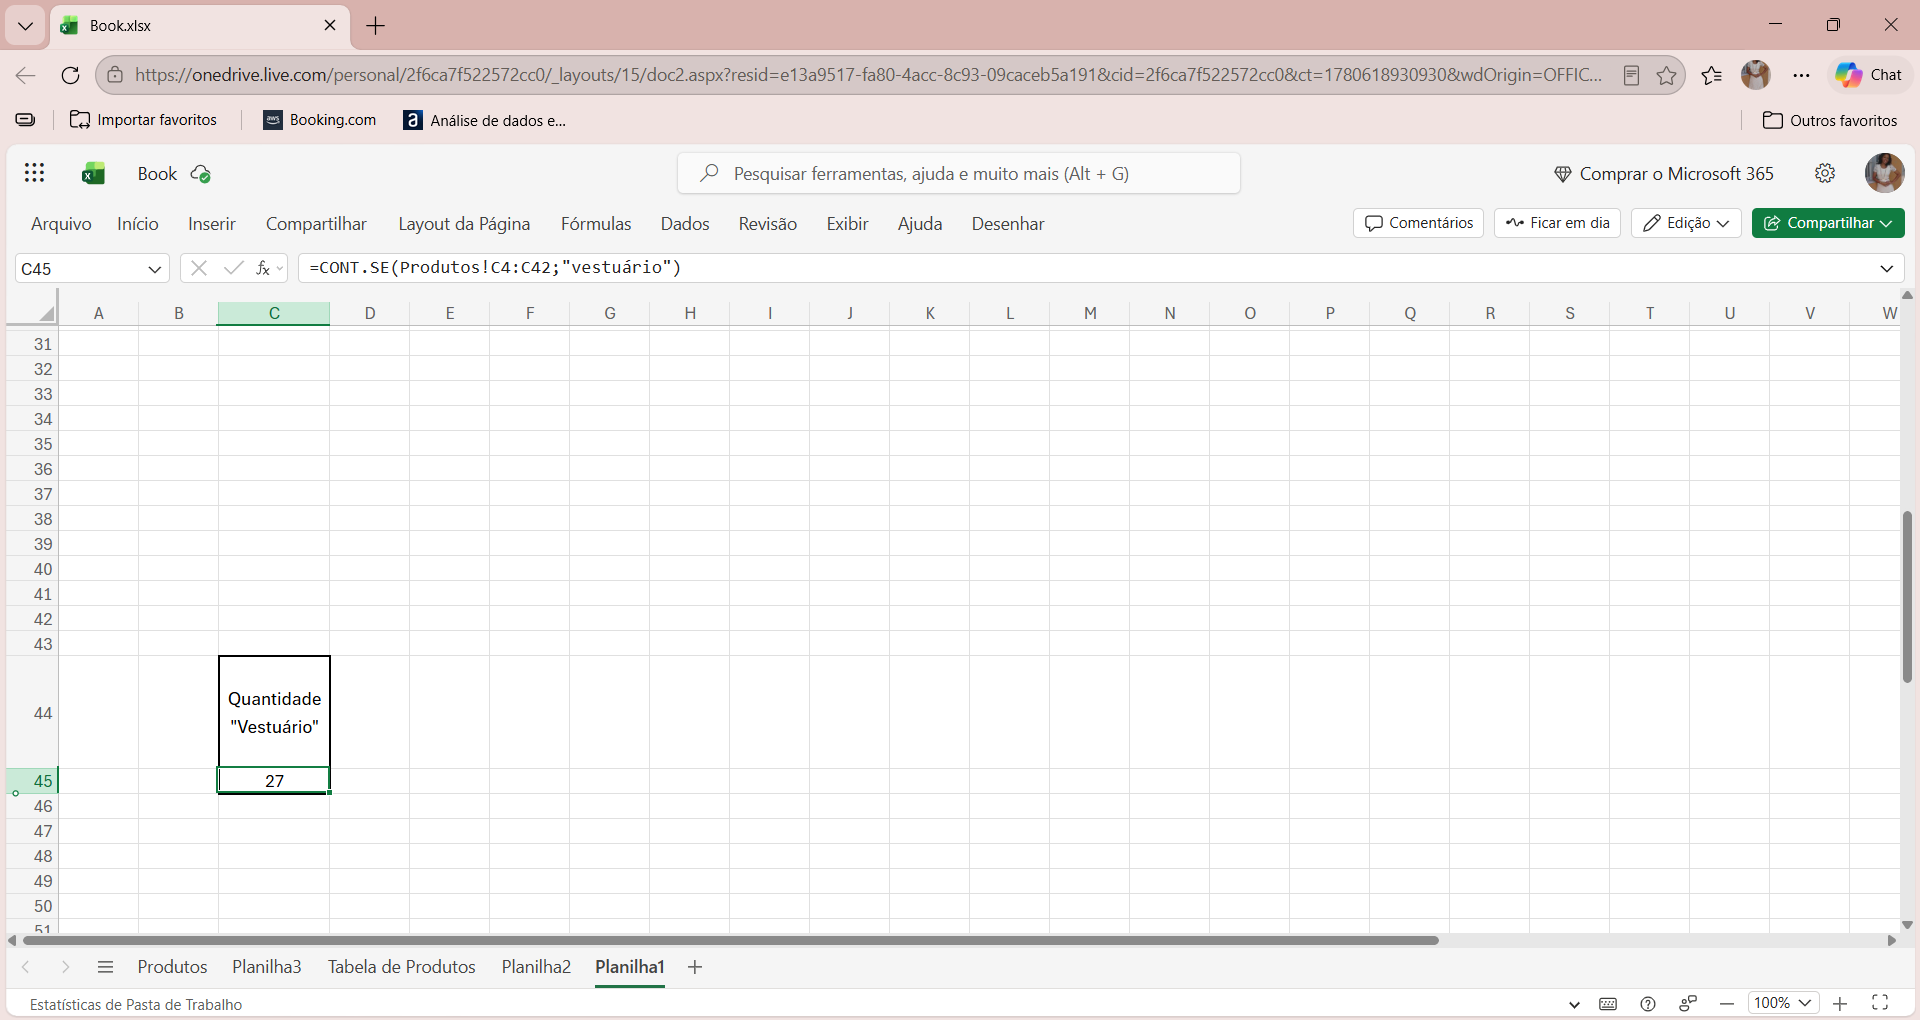1920x1020 pixels.
Task: Select the Quantidade "Vestuário" cell
Action: coord(274,712)
